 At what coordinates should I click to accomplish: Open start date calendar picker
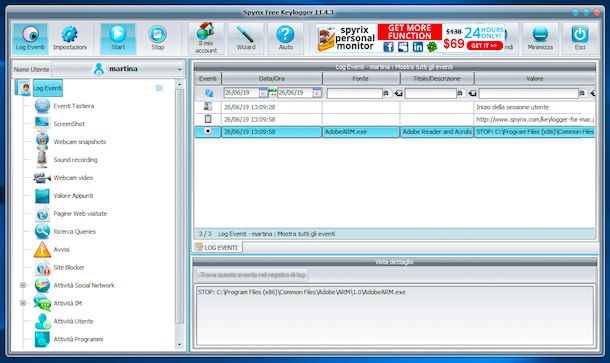pos(263,93)
